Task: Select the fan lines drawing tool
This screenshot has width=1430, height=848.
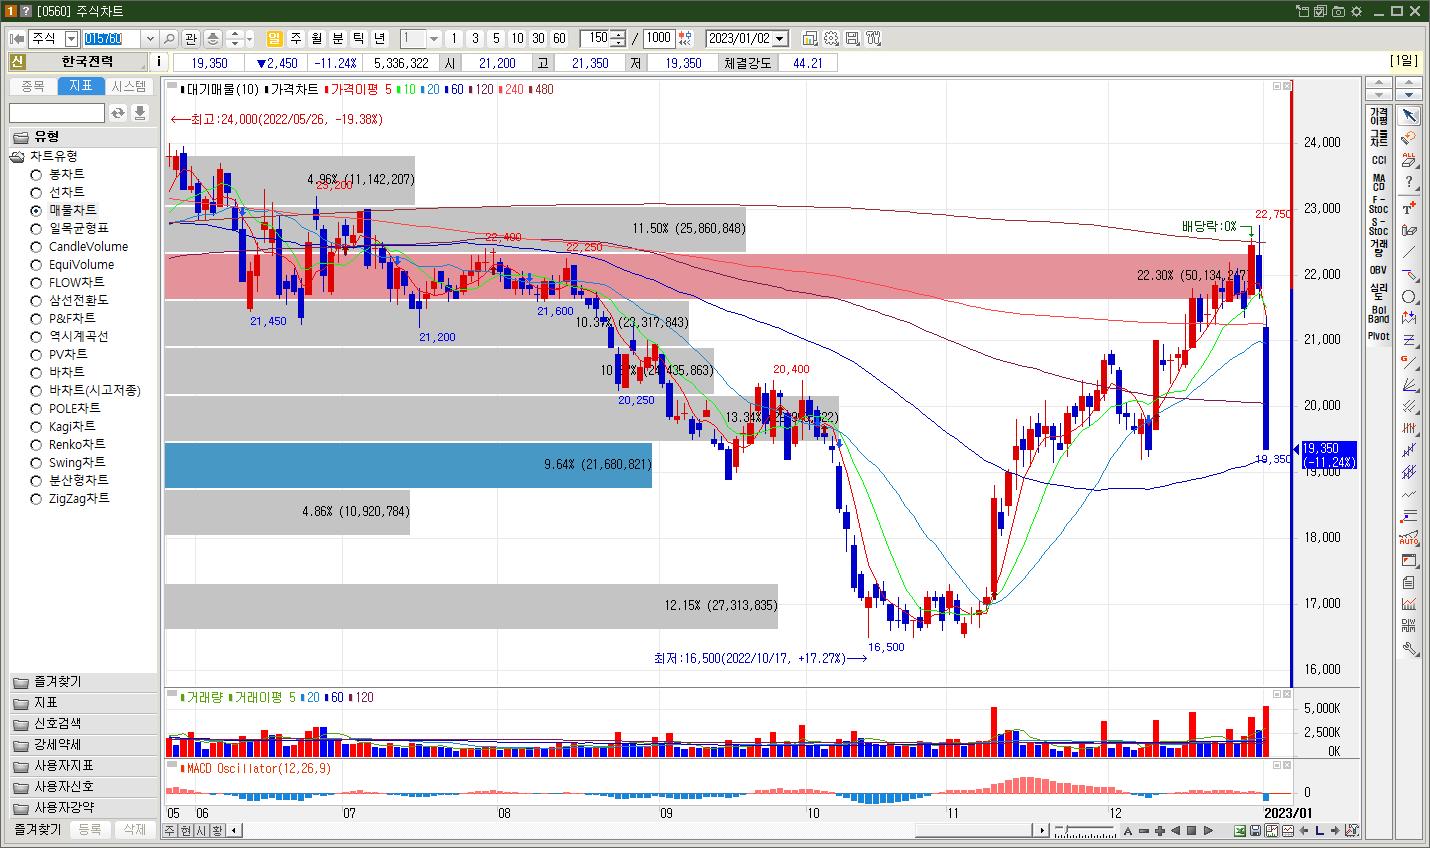Action: pyautogui.click(x=1409, y=384)
